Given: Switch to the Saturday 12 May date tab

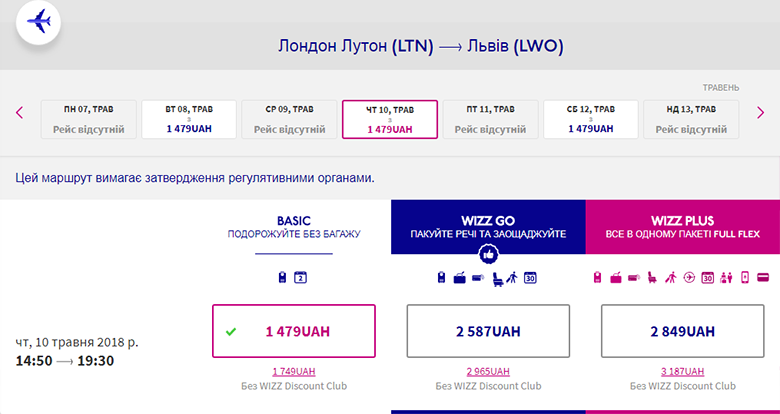Looking at the screenshot, I should (590, 119).
